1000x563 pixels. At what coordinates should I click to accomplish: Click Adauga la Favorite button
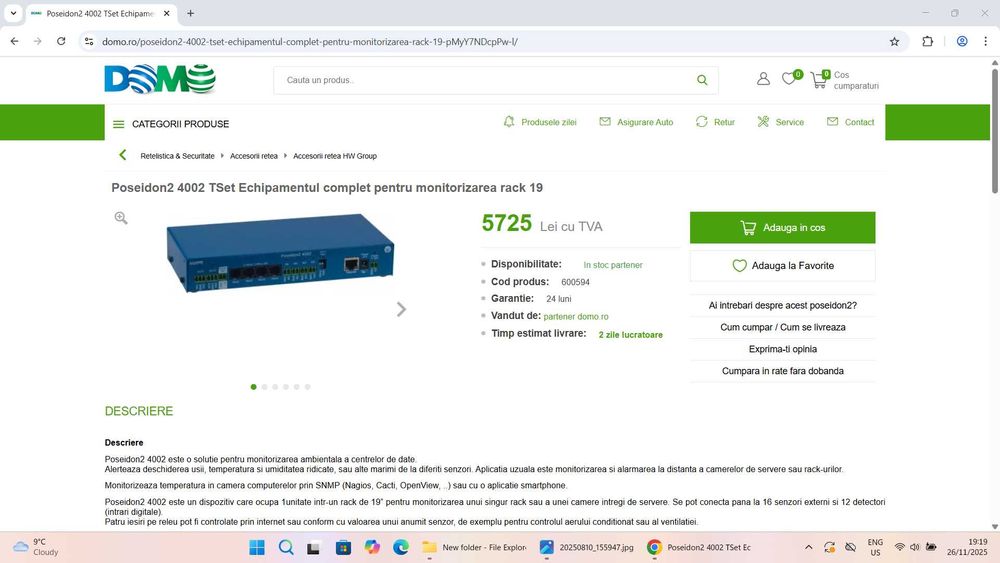coord(783,266)
